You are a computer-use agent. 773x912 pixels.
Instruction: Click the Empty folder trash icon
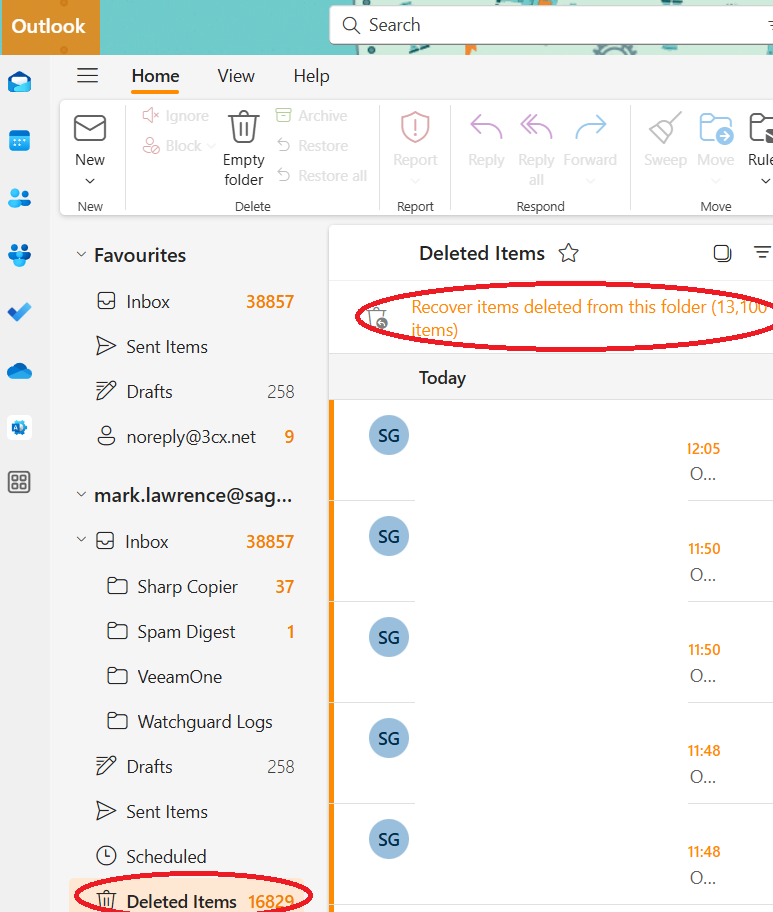pyautogui.click(x=243, y=127)
